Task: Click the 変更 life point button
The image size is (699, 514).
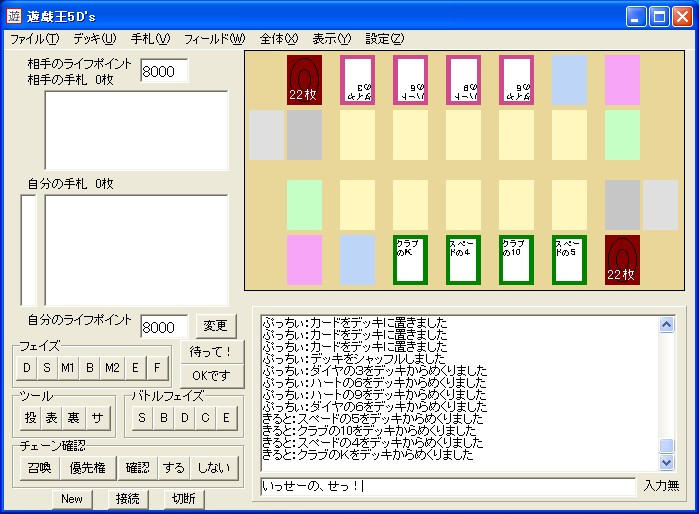Action: (215, 326)
